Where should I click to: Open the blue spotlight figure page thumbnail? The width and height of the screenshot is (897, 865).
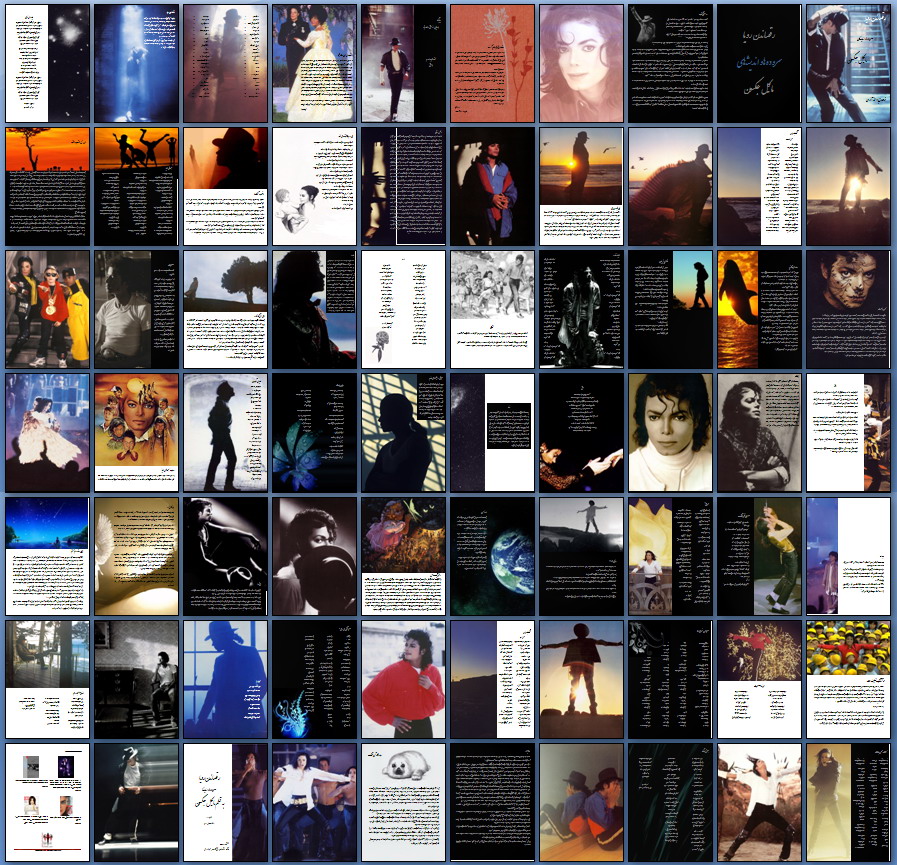coord(135,63)
